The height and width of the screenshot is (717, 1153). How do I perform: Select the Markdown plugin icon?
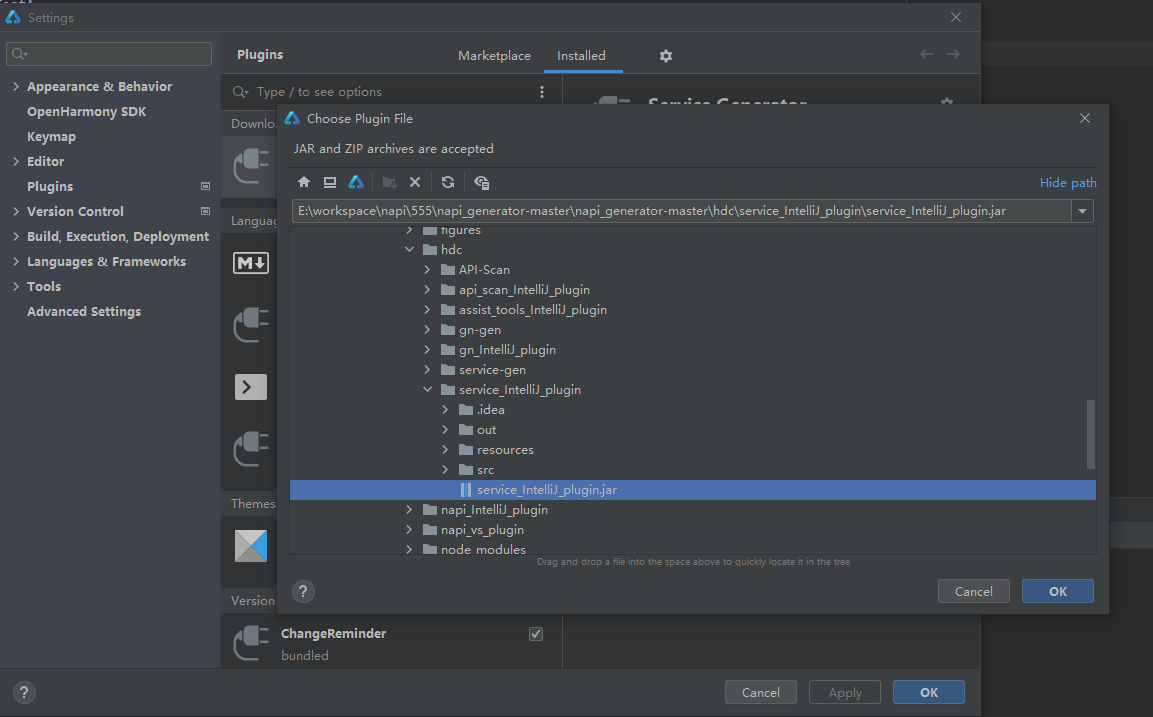[x=251, y=263]
